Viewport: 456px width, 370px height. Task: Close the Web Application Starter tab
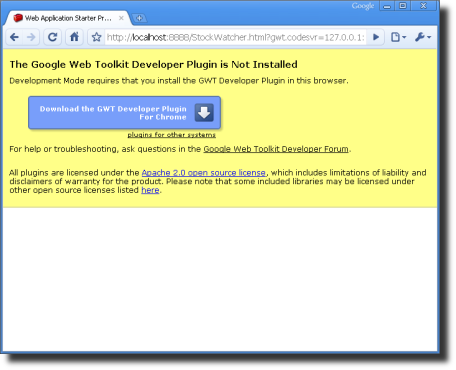[121, 18]
